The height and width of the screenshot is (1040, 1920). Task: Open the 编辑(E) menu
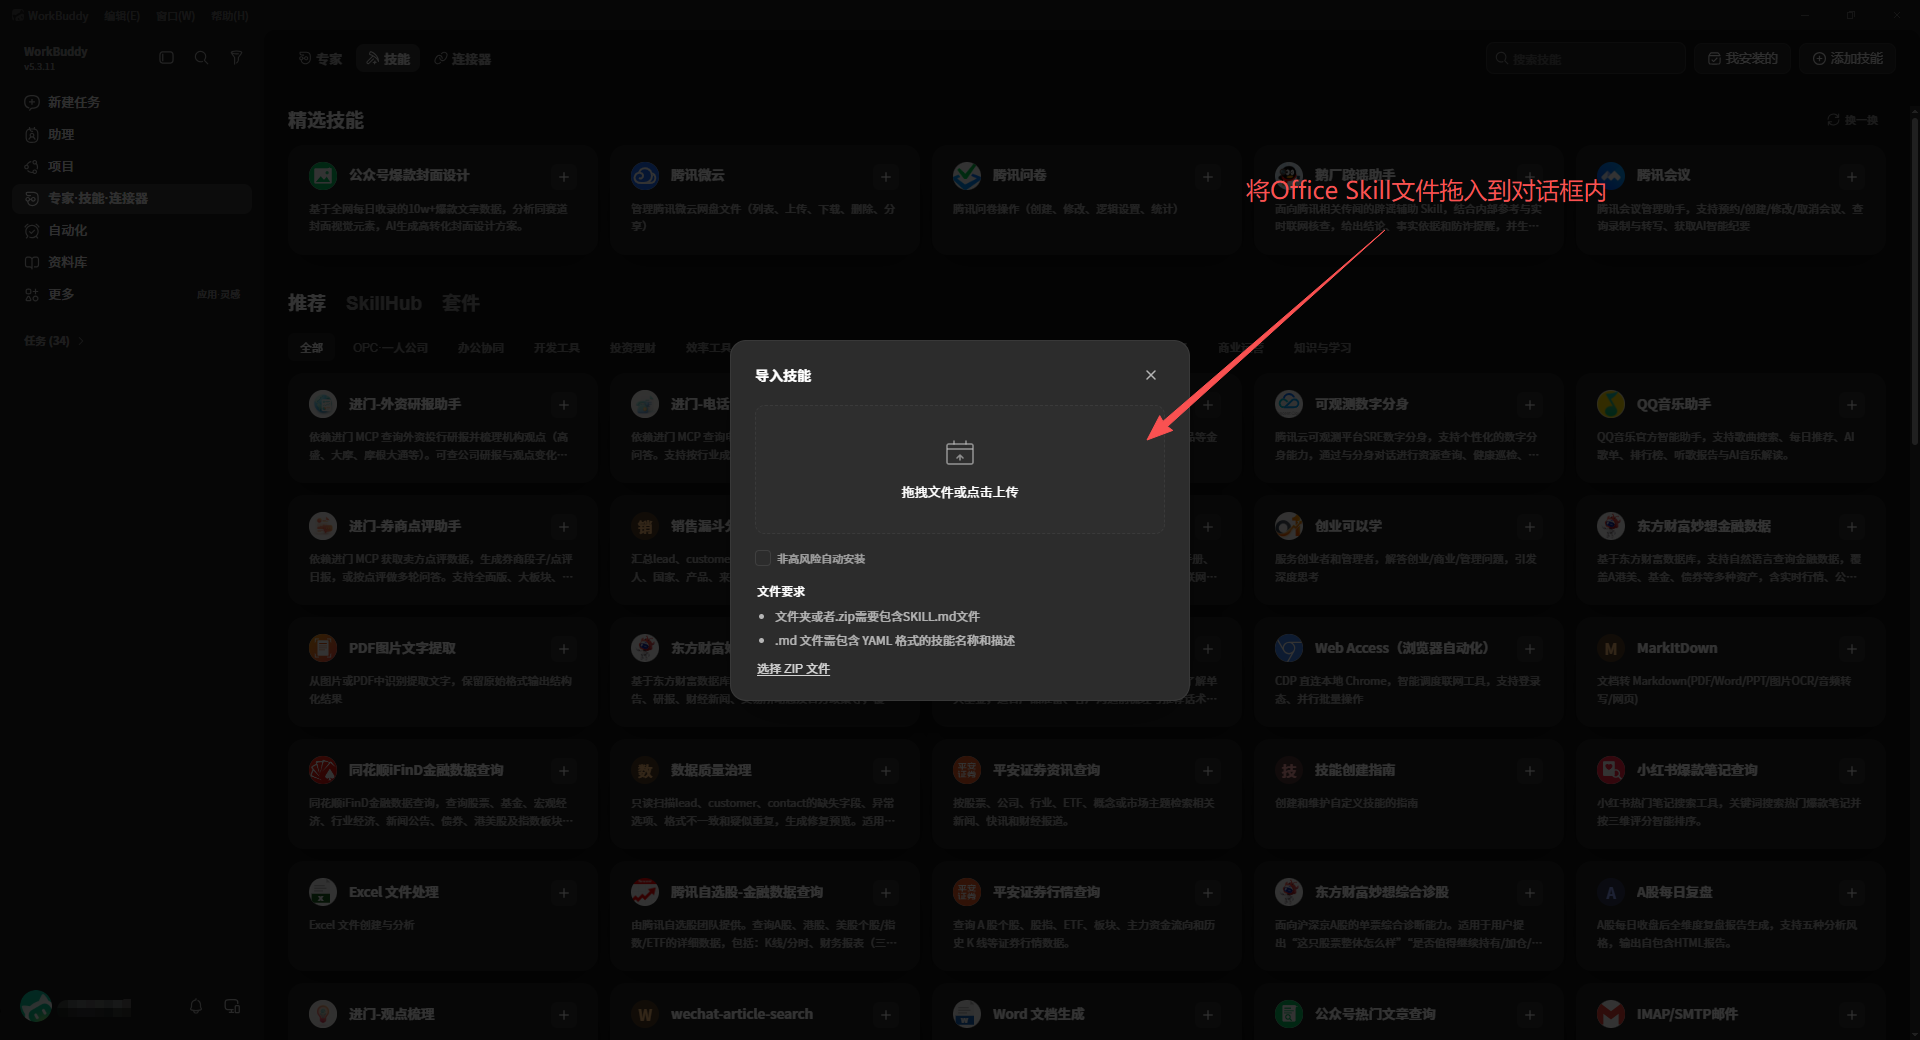coord(122,16)
